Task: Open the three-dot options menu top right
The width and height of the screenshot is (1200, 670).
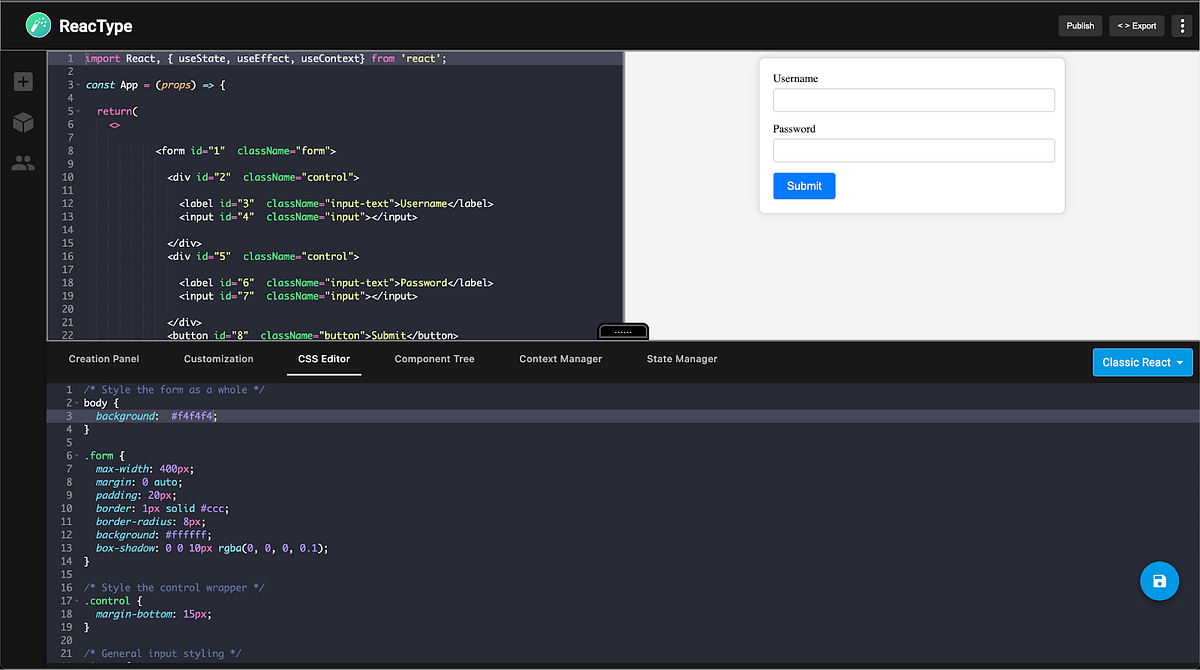Action: point(1183,25)
